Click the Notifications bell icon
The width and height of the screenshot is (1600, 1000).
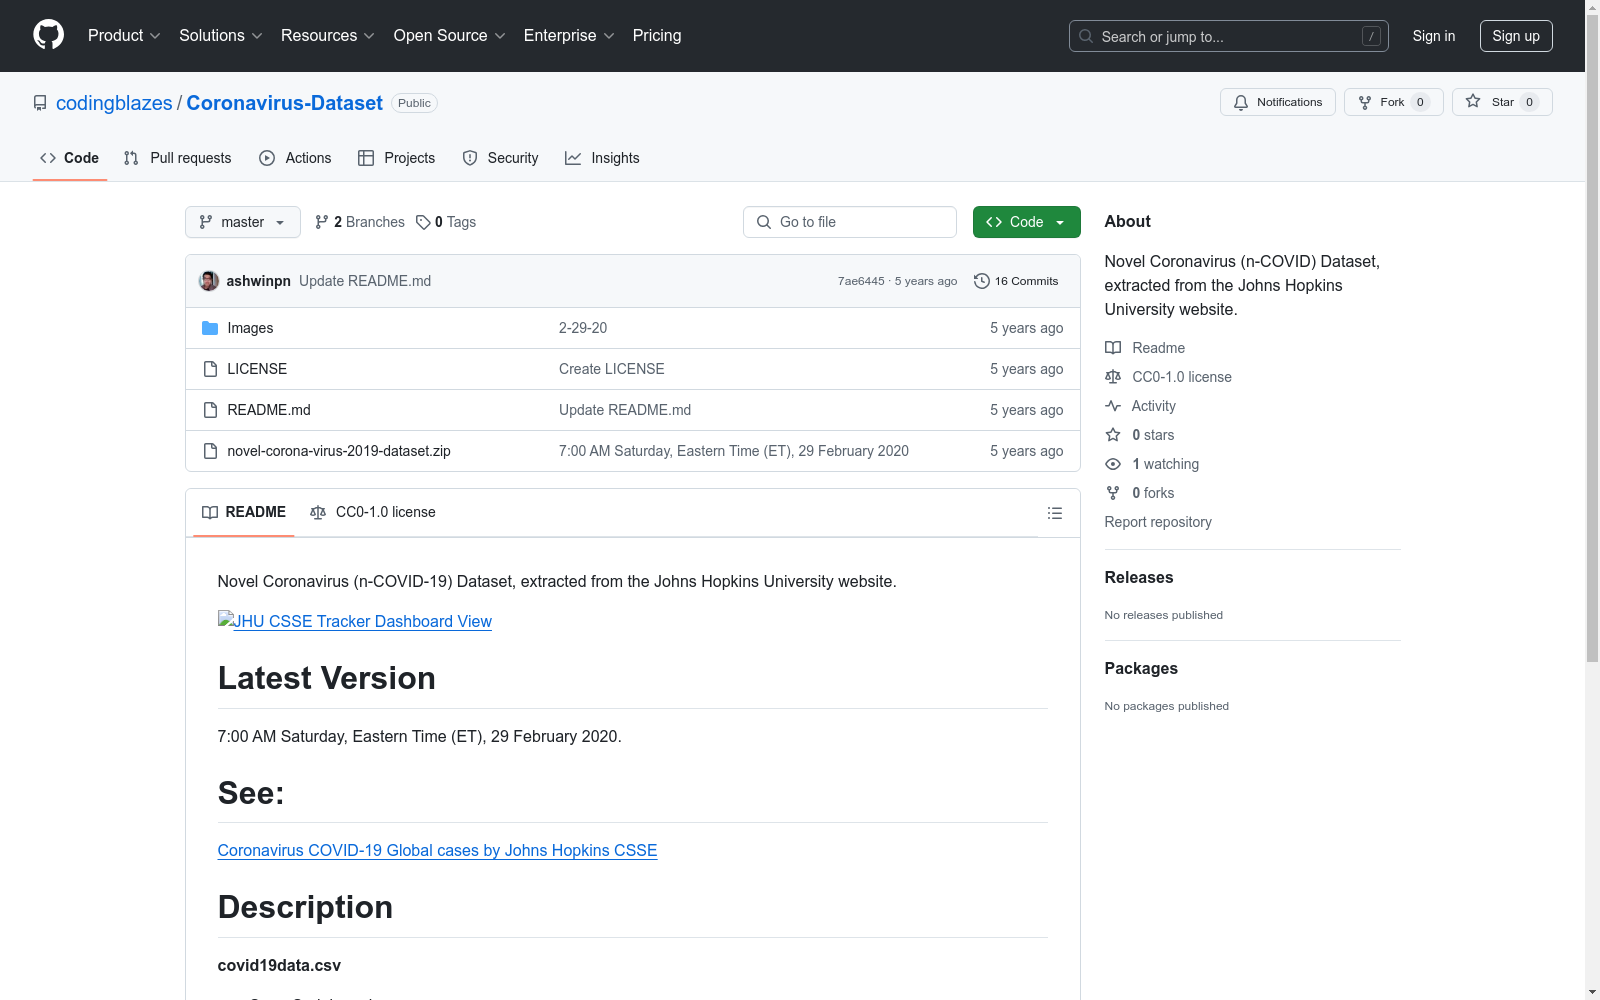[1241, 102]
